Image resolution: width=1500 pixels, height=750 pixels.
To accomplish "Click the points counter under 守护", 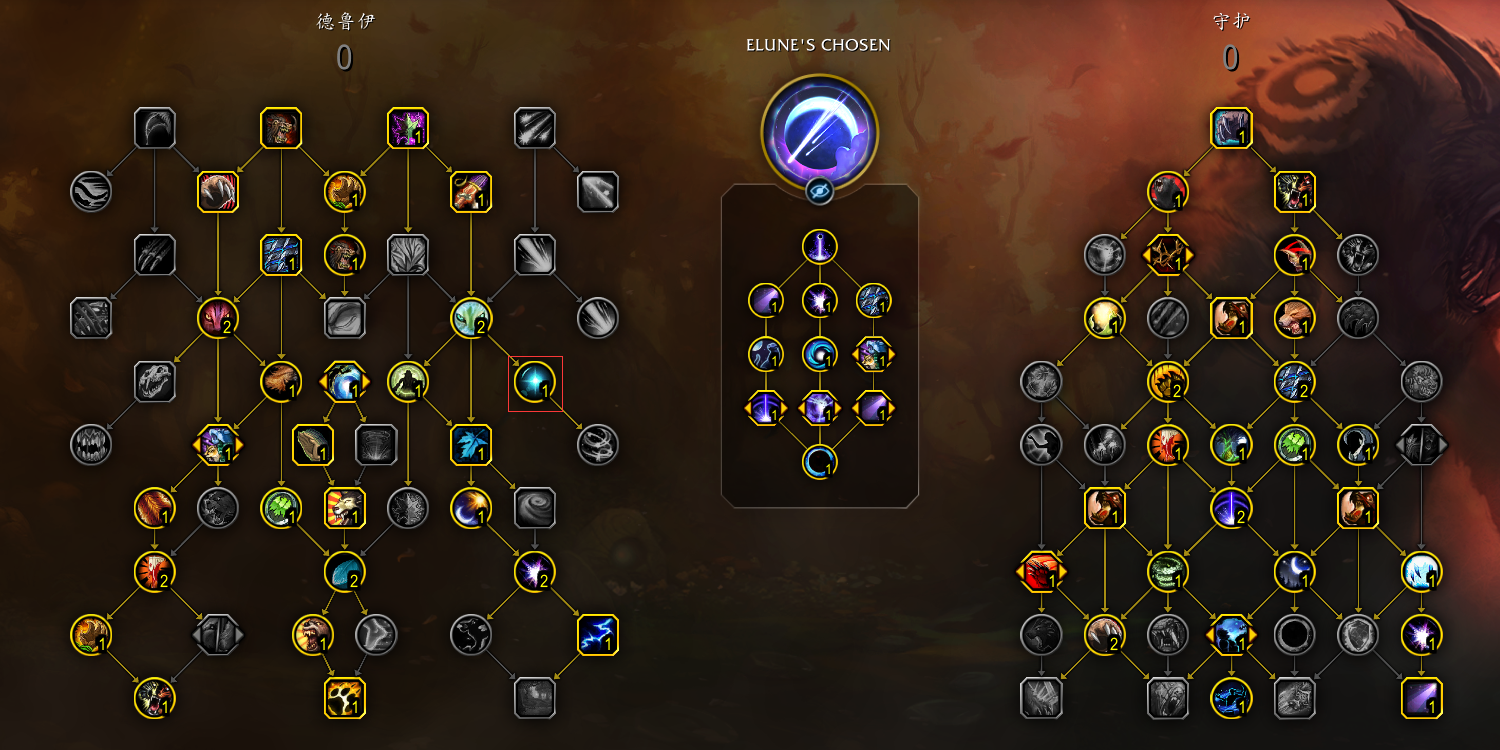I will 1231,58.
